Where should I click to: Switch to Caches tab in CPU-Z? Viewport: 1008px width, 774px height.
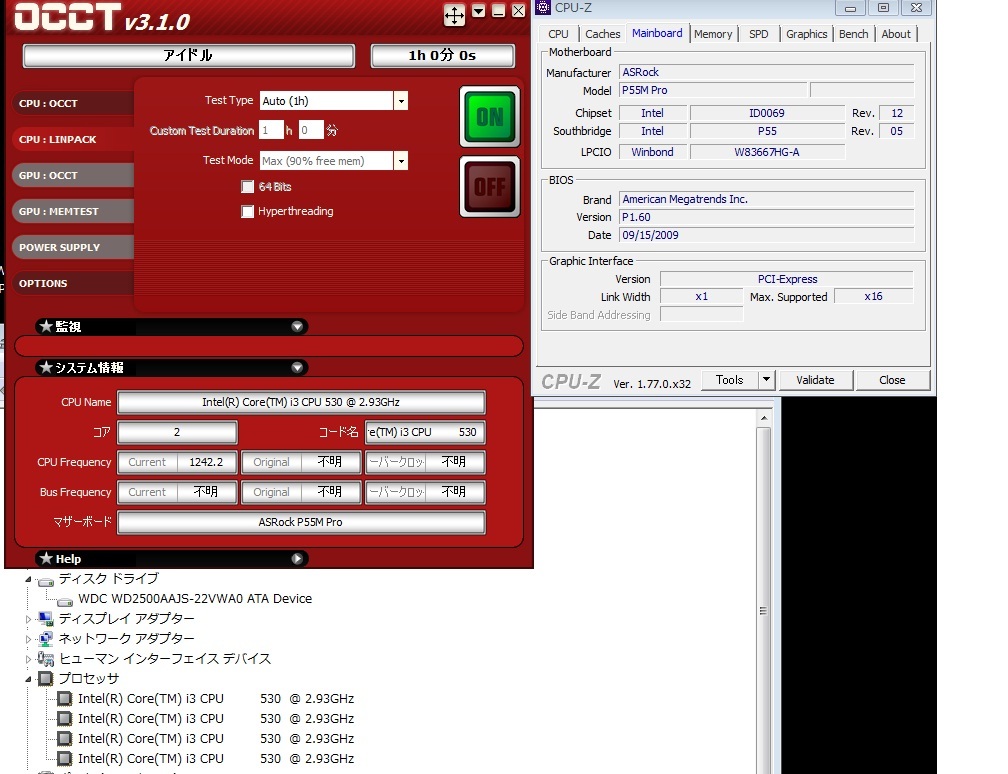[602, 34]
